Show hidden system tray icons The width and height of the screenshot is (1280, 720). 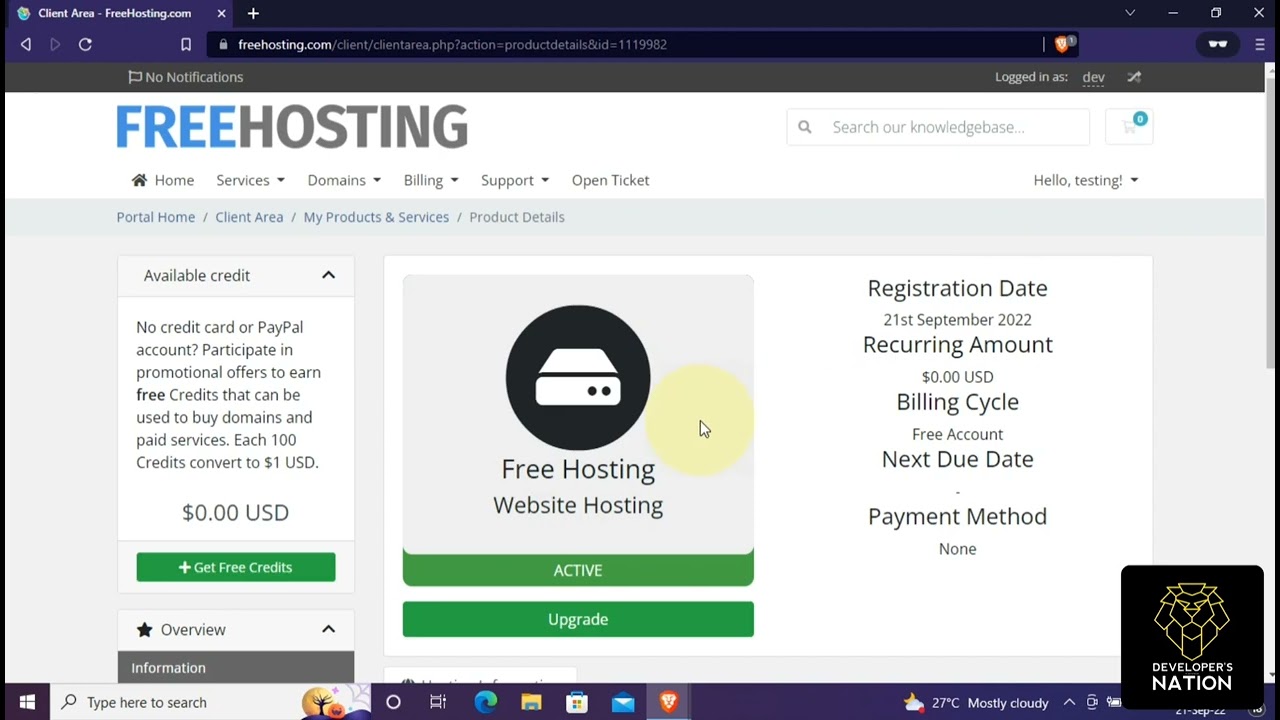1069,702
